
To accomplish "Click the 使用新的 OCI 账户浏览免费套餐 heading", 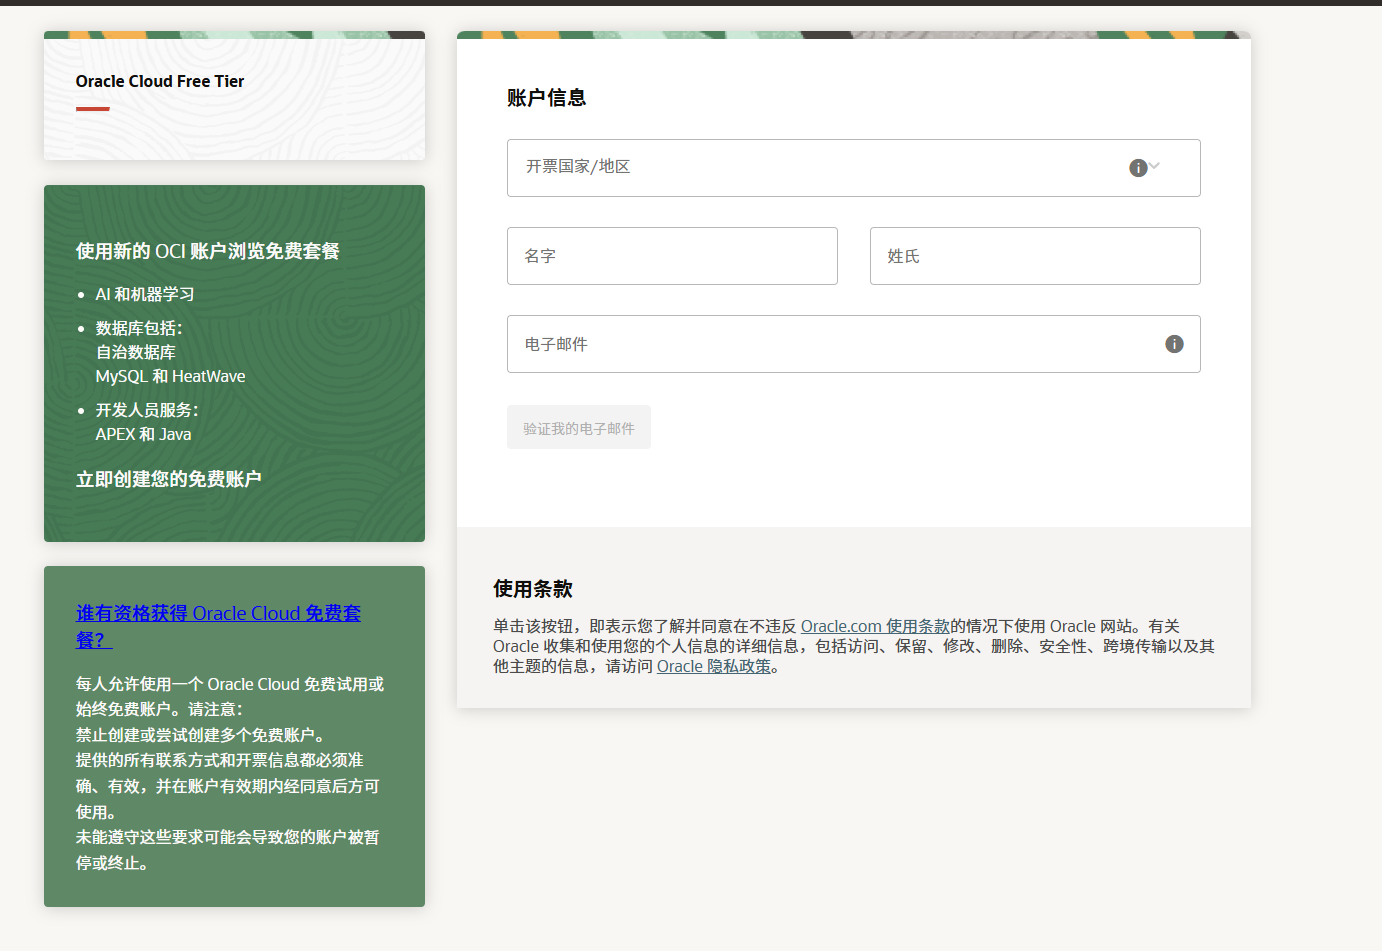I will [208, 251].
